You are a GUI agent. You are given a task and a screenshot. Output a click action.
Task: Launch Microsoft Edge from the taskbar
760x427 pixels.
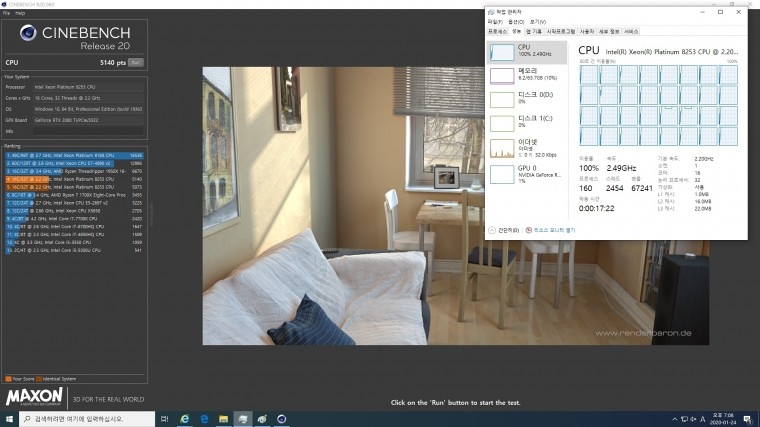204,419
